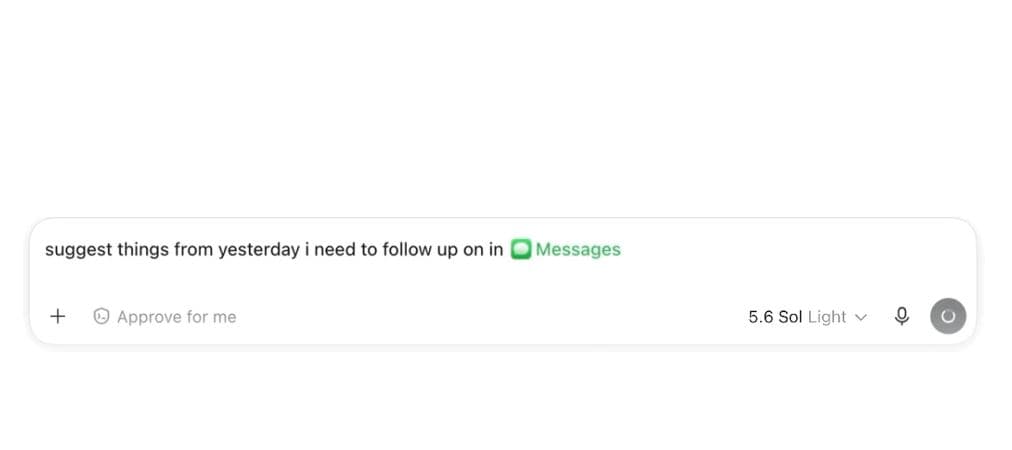Open the 5.6 Sol model selector
Screen dimensions: 1012x450
coord(807,317)
